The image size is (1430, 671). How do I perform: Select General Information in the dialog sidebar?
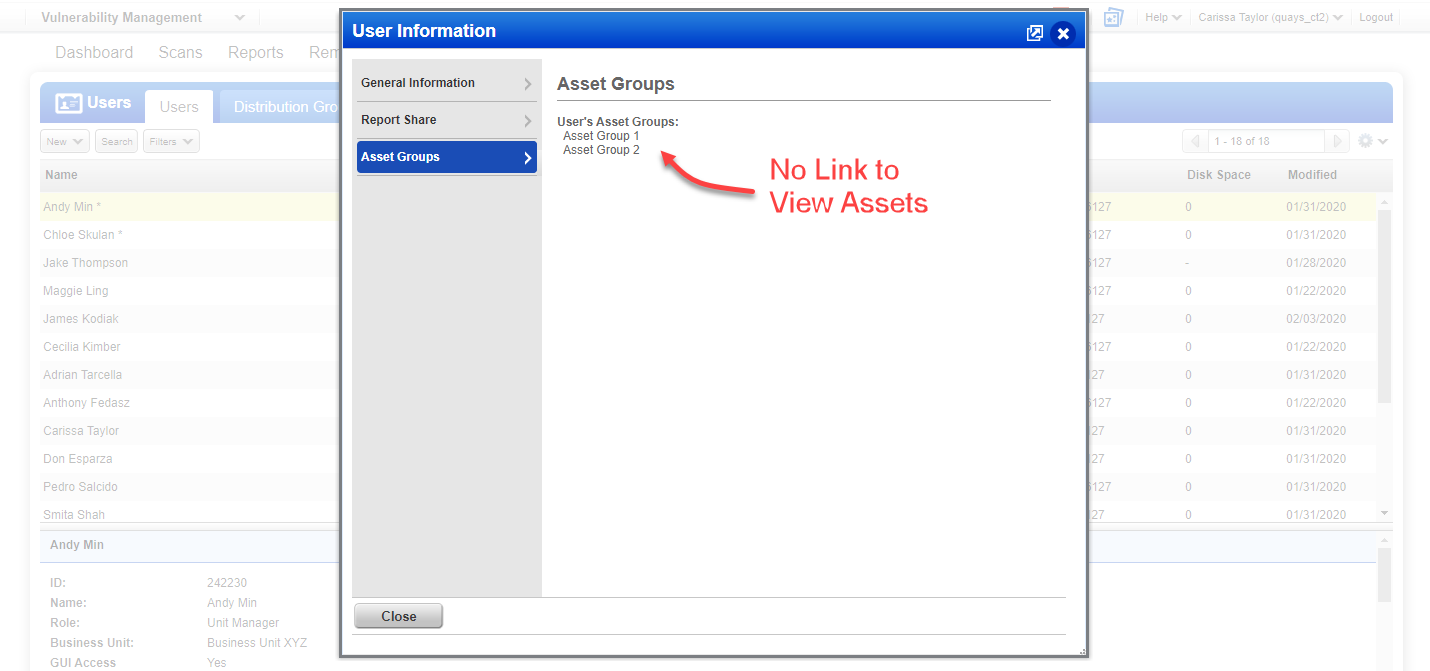tap(446, 83)
